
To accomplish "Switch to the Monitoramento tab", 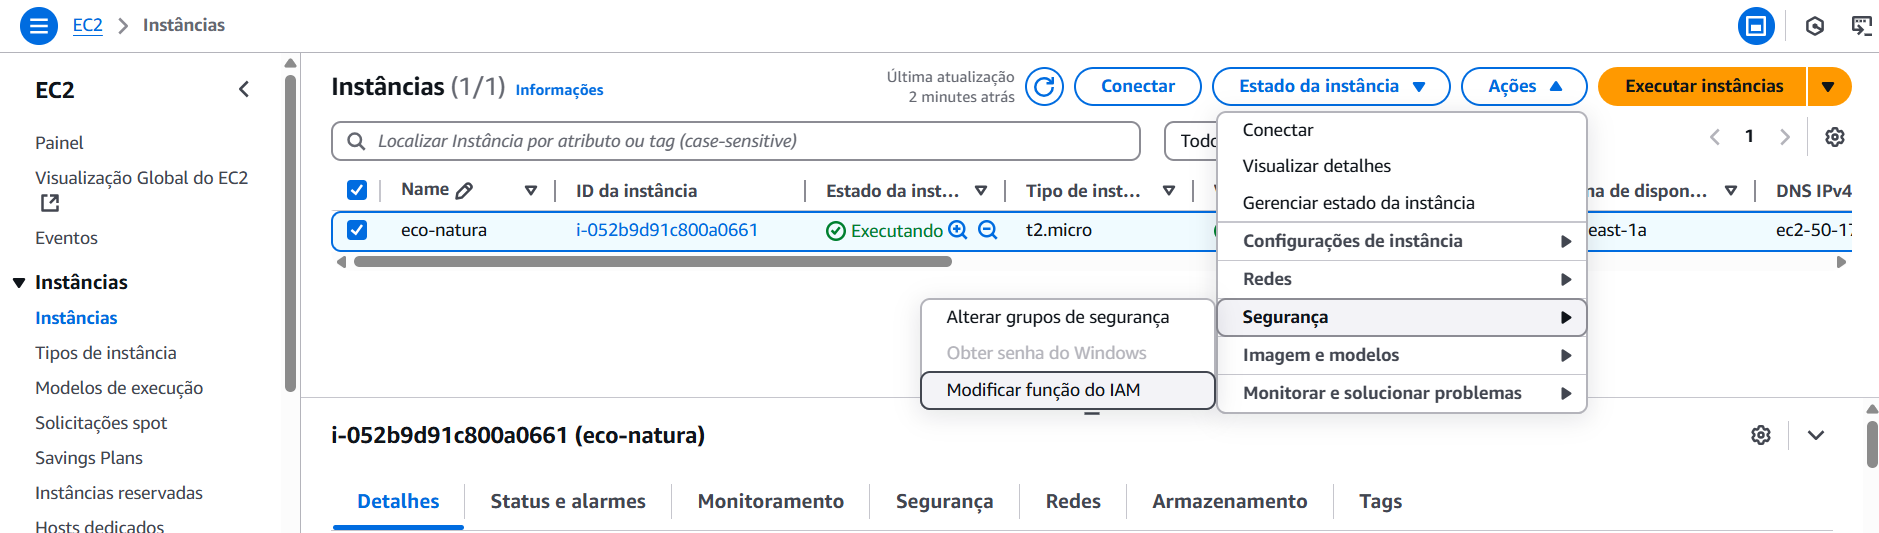I will (x=770, y=501).
